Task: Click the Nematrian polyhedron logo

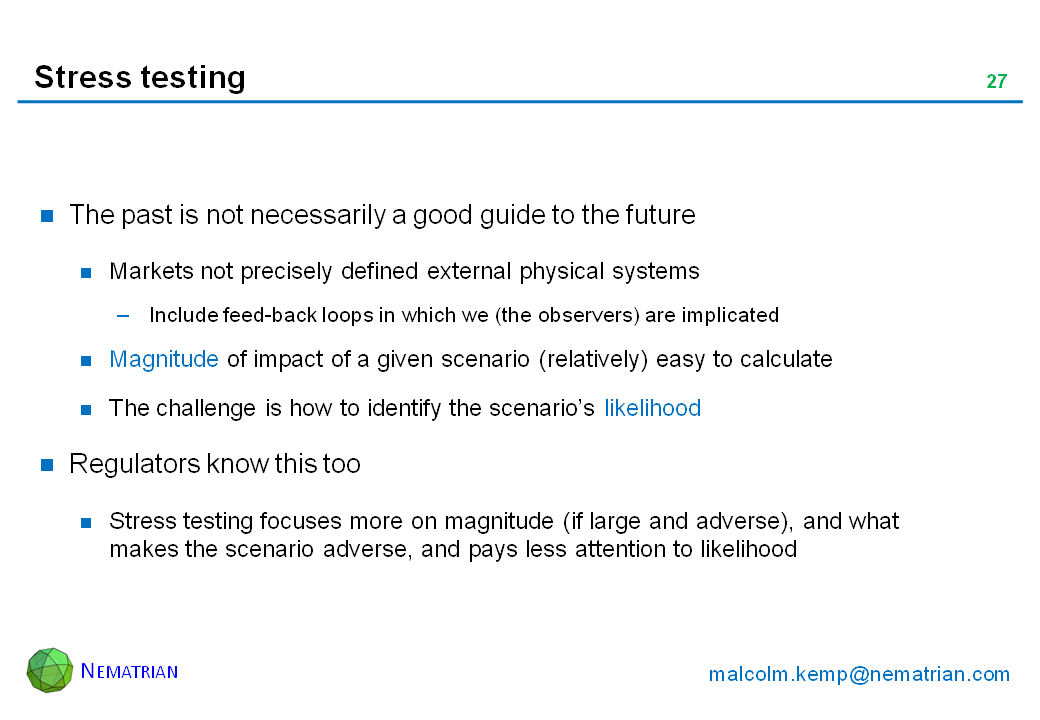Action: coord(50,670)
